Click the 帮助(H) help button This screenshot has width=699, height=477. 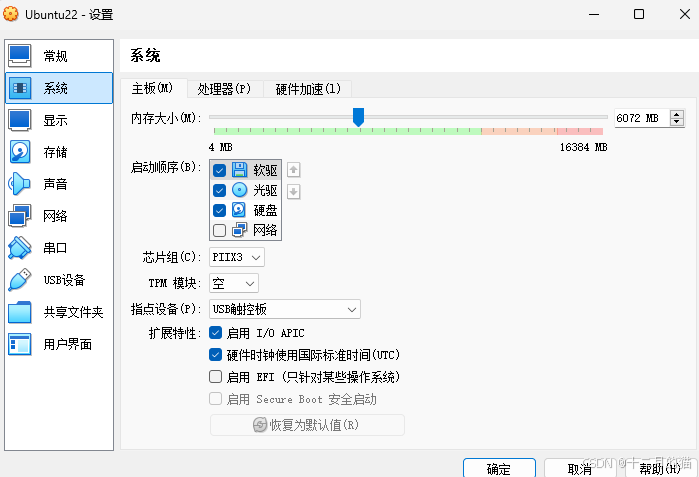[660, 468]
